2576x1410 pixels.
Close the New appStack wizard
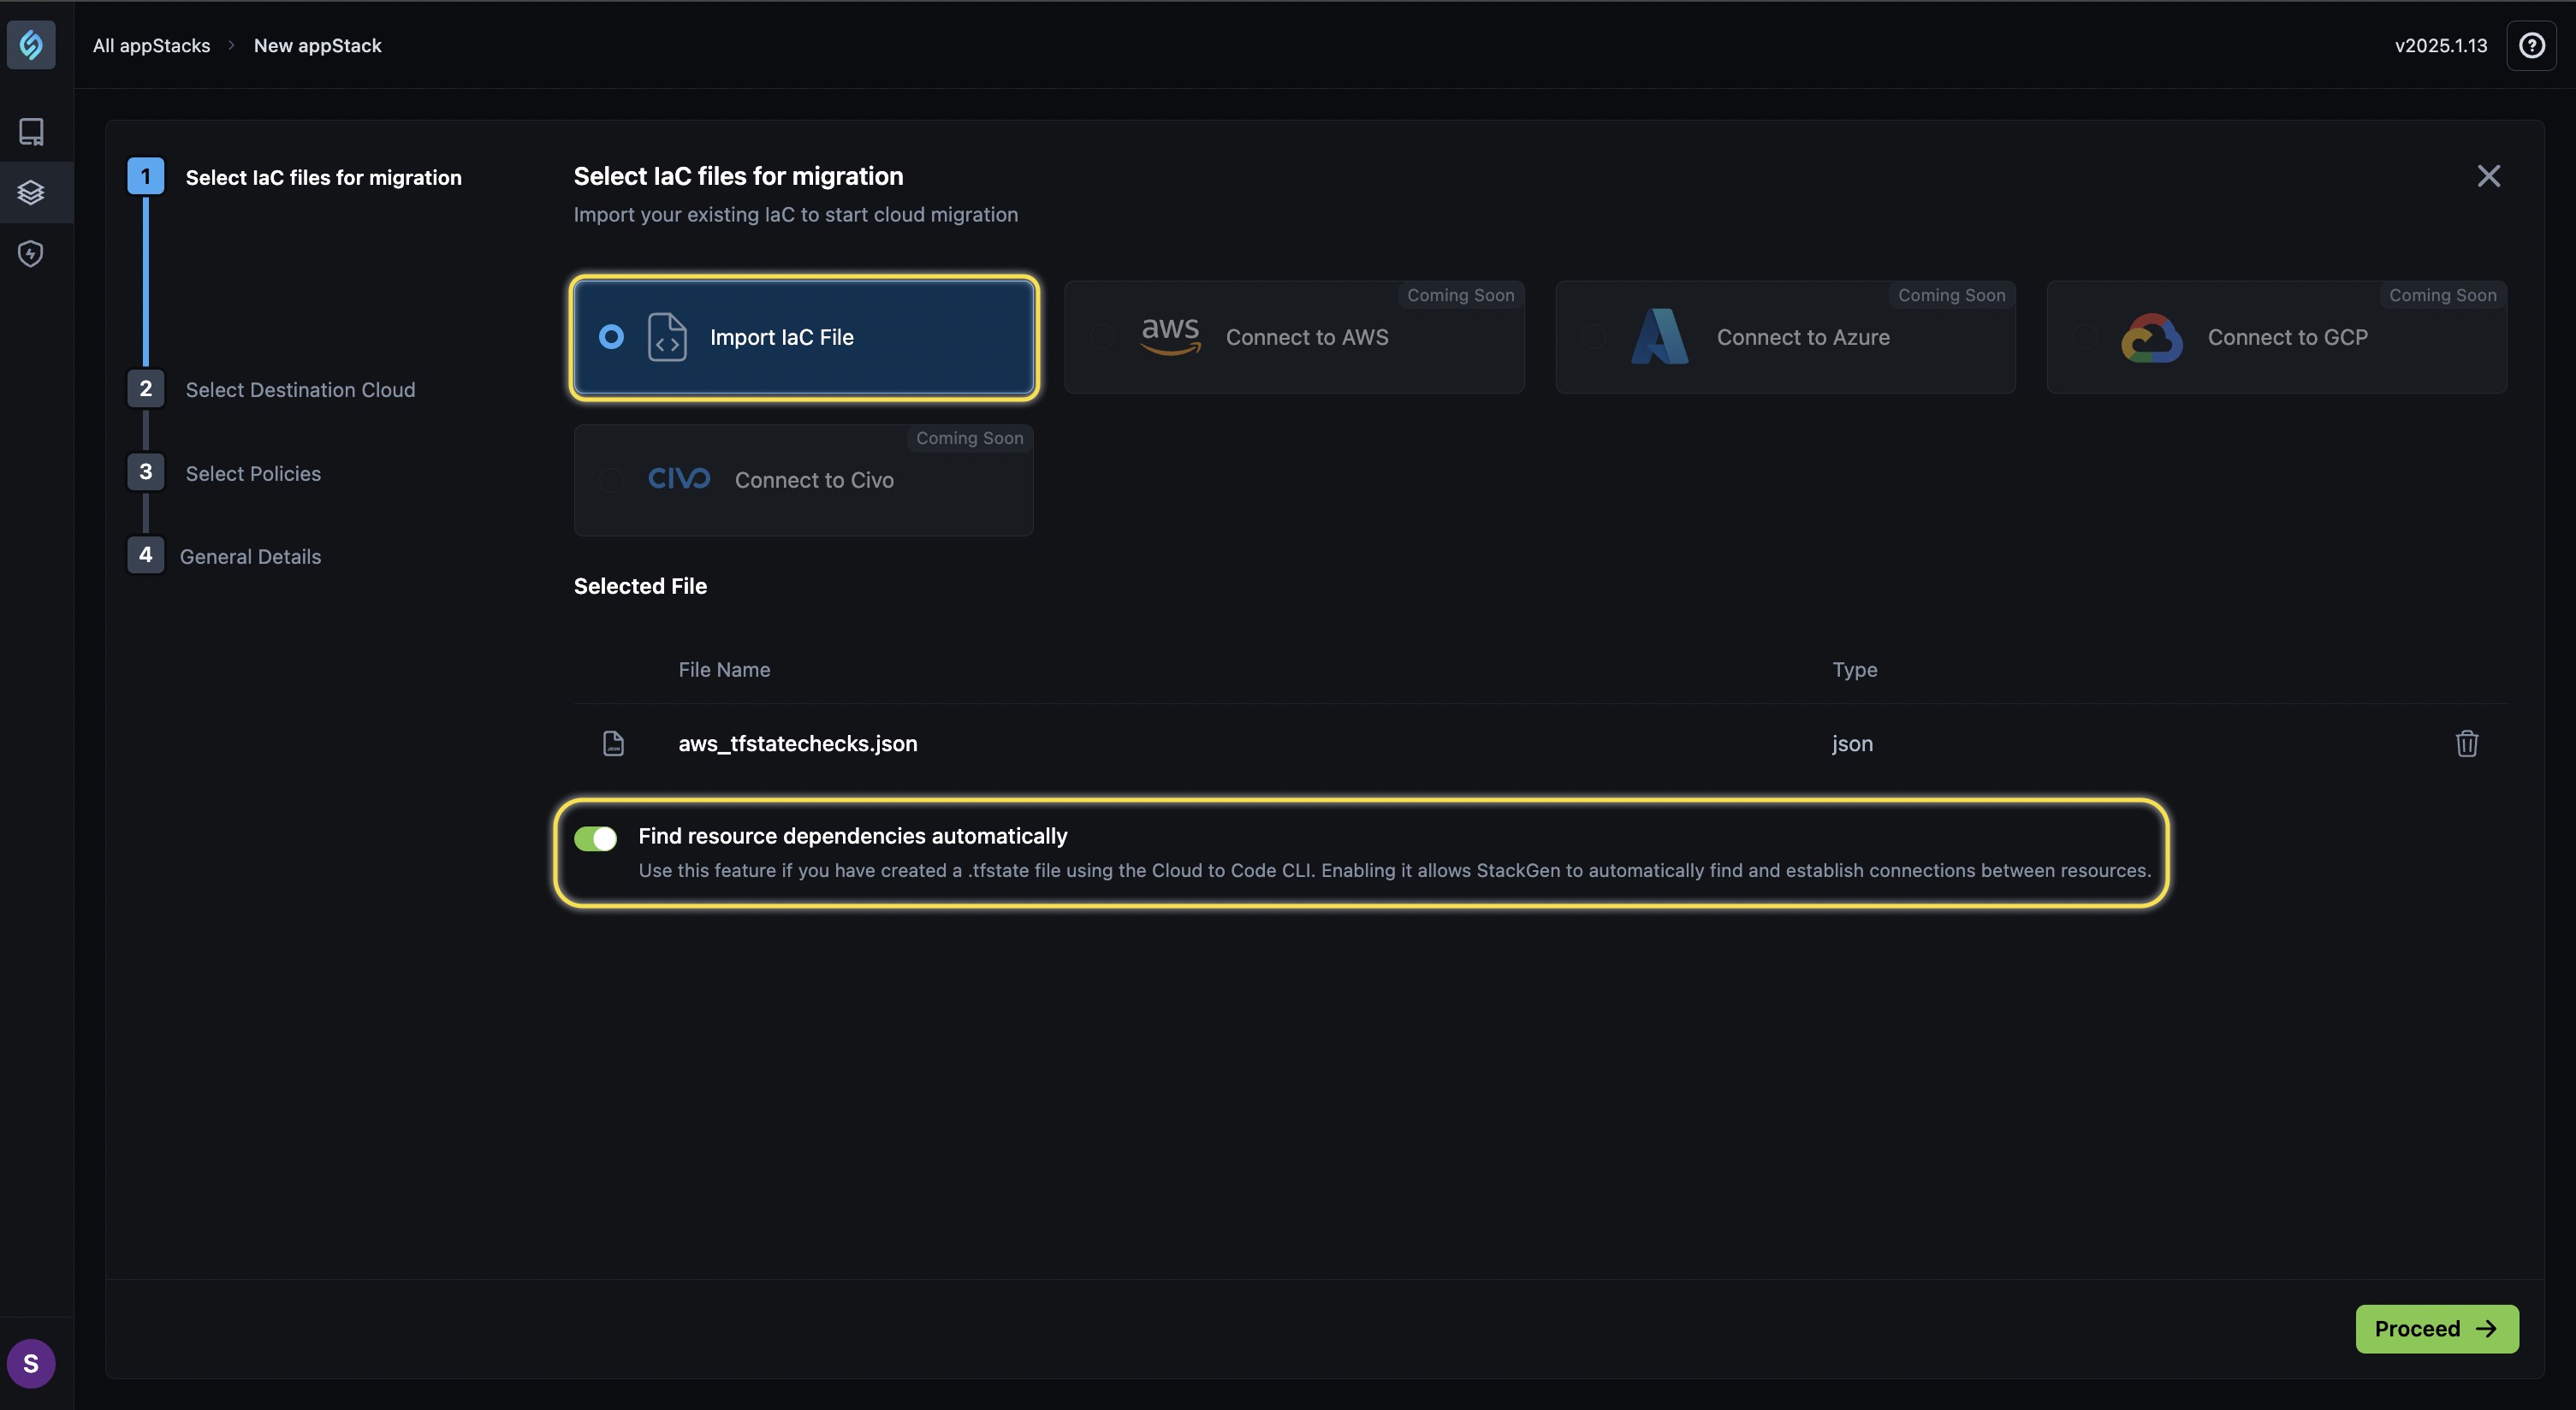[2488, 176]
